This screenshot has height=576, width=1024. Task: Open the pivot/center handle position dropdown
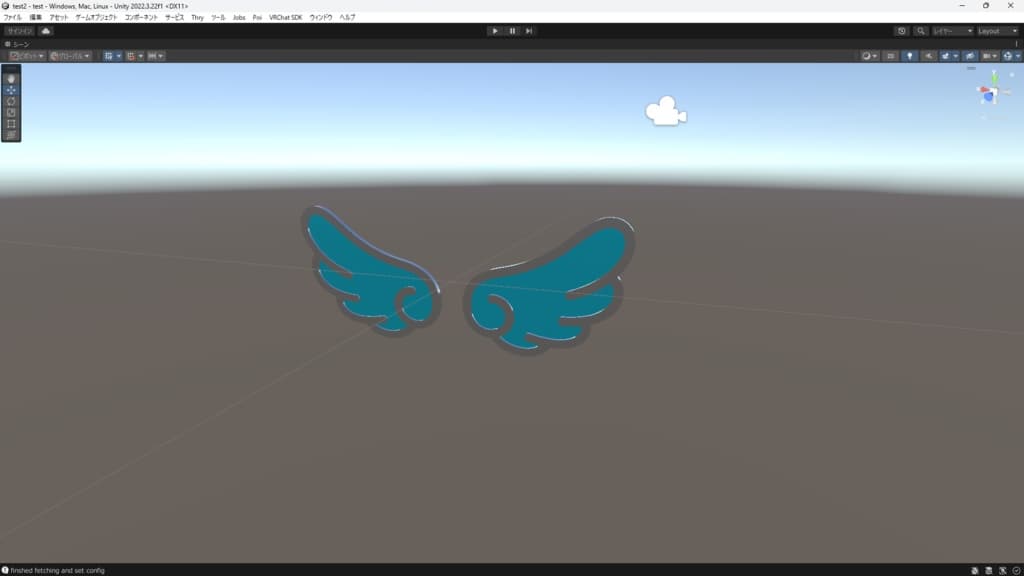[27, 56]
